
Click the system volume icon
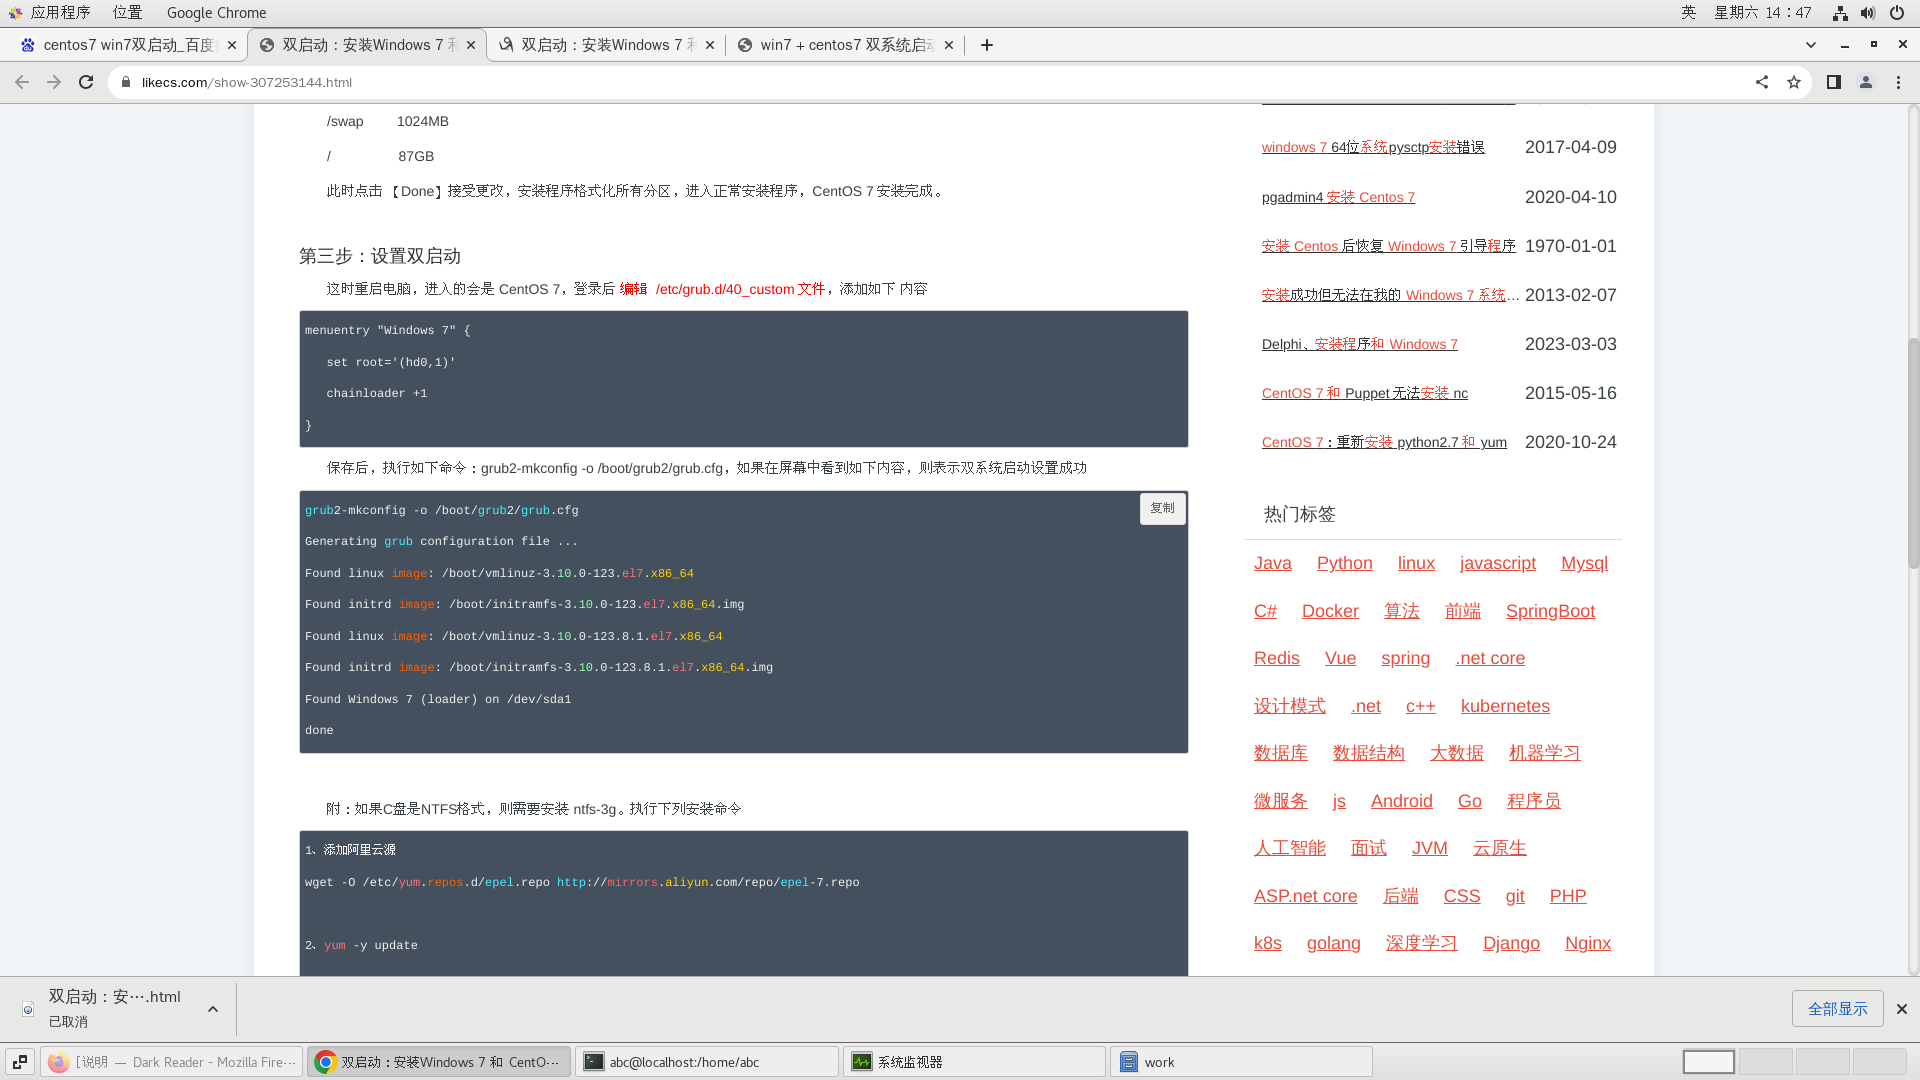tap(1868, 13)
